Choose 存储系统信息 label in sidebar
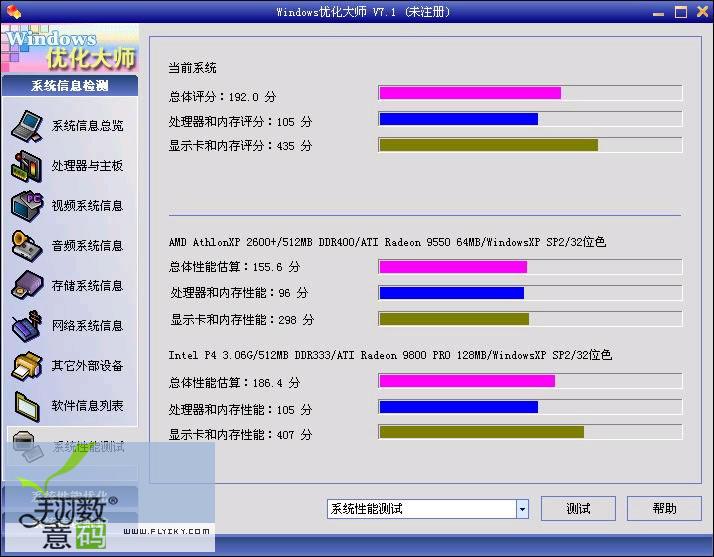The height and width of the screenshot is (557, 714). click(87, 286)
